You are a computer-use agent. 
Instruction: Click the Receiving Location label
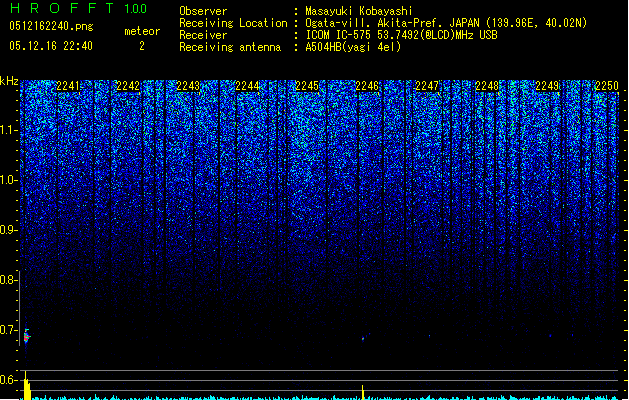click(233, 23)
